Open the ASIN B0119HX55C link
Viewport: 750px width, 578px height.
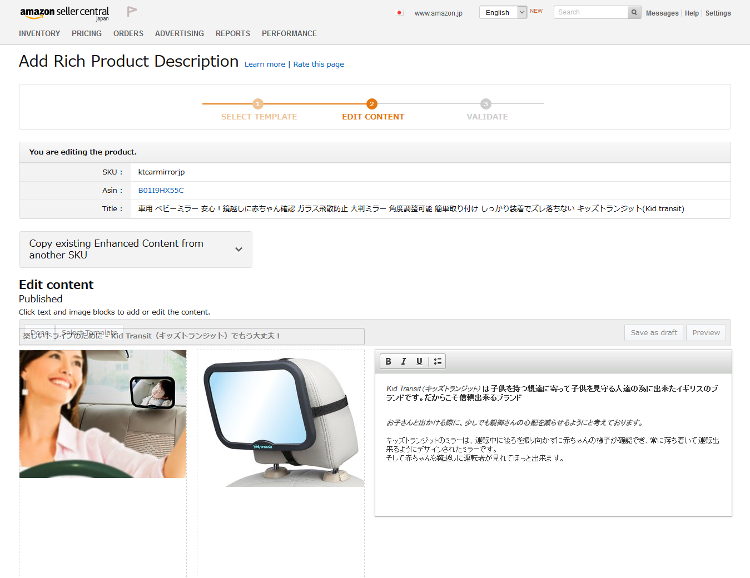(161, 190)
